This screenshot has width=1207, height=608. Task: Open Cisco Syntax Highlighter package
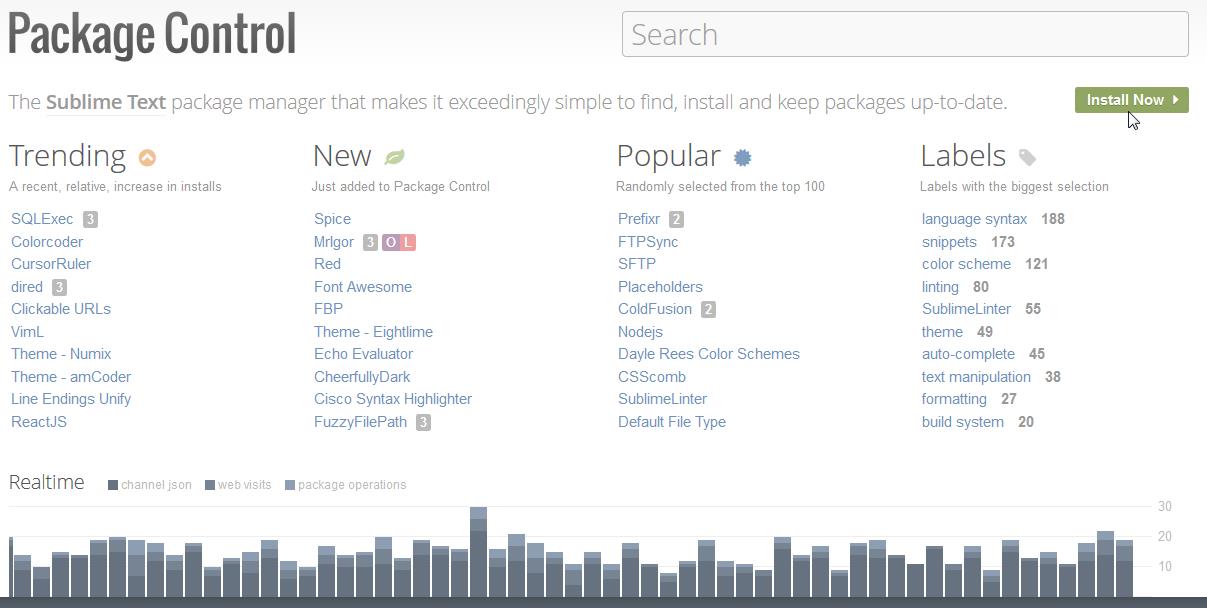393,399
